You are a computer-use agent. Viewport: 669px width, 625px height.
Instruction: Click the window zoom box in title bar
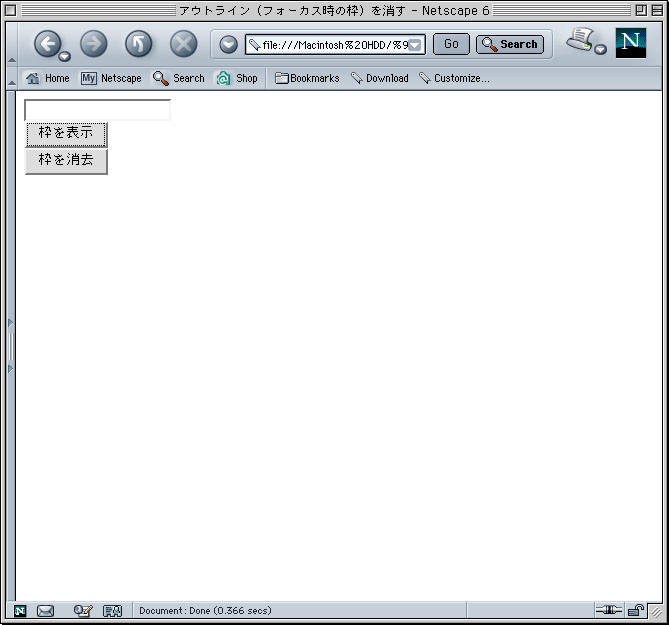[641, 10]
